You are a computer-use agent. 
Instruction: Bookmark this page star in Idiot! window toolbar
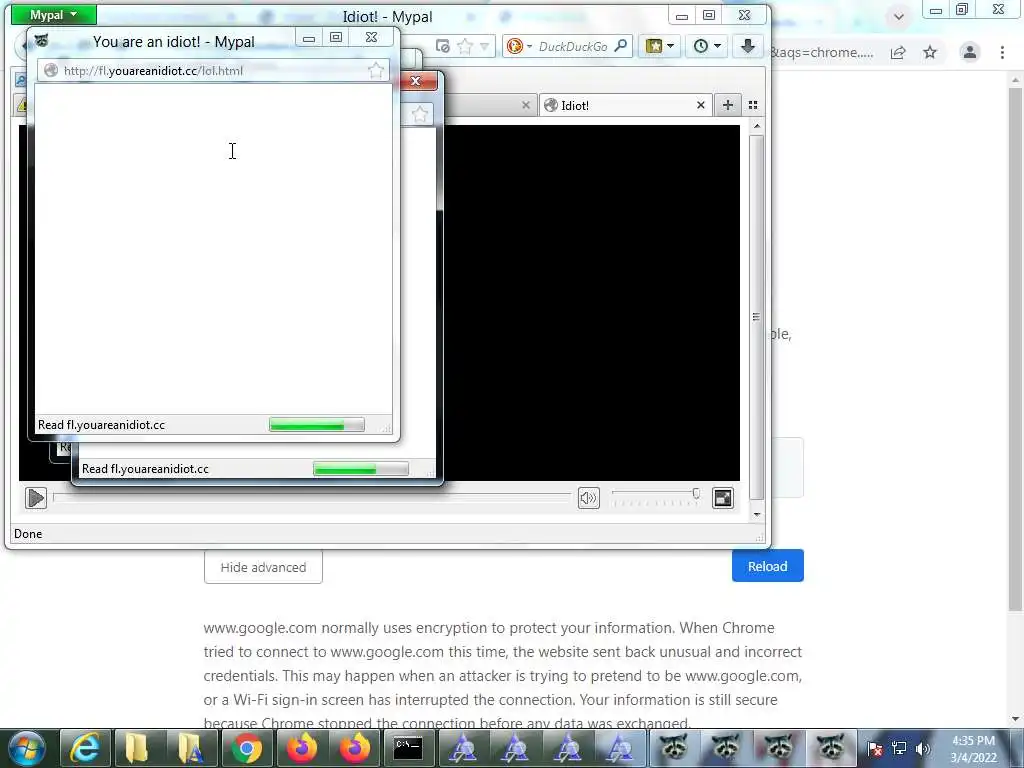464,46
